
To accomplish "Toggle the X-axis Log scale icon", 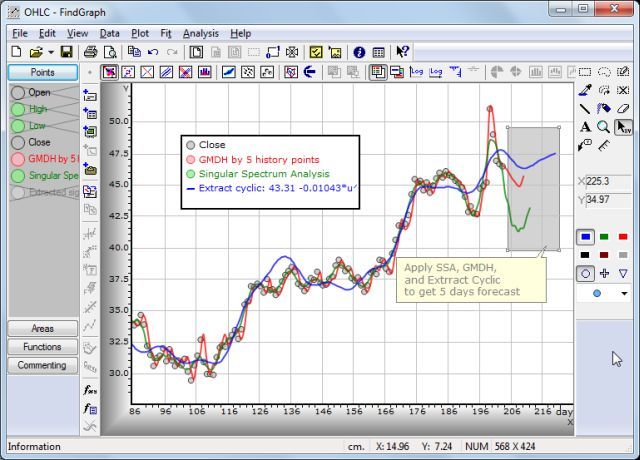I will [x=416, y=72].
